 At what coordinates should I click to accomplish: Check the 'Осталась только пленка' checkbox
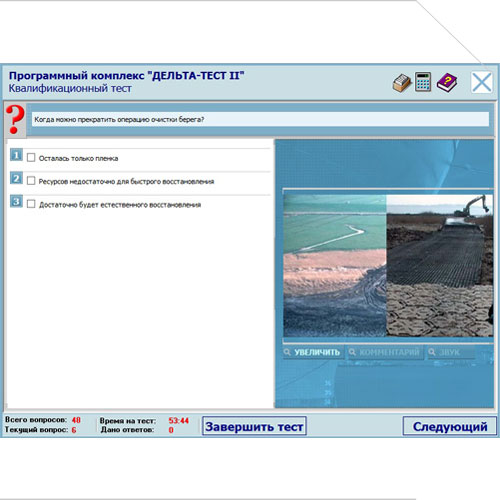pos(31,158)
